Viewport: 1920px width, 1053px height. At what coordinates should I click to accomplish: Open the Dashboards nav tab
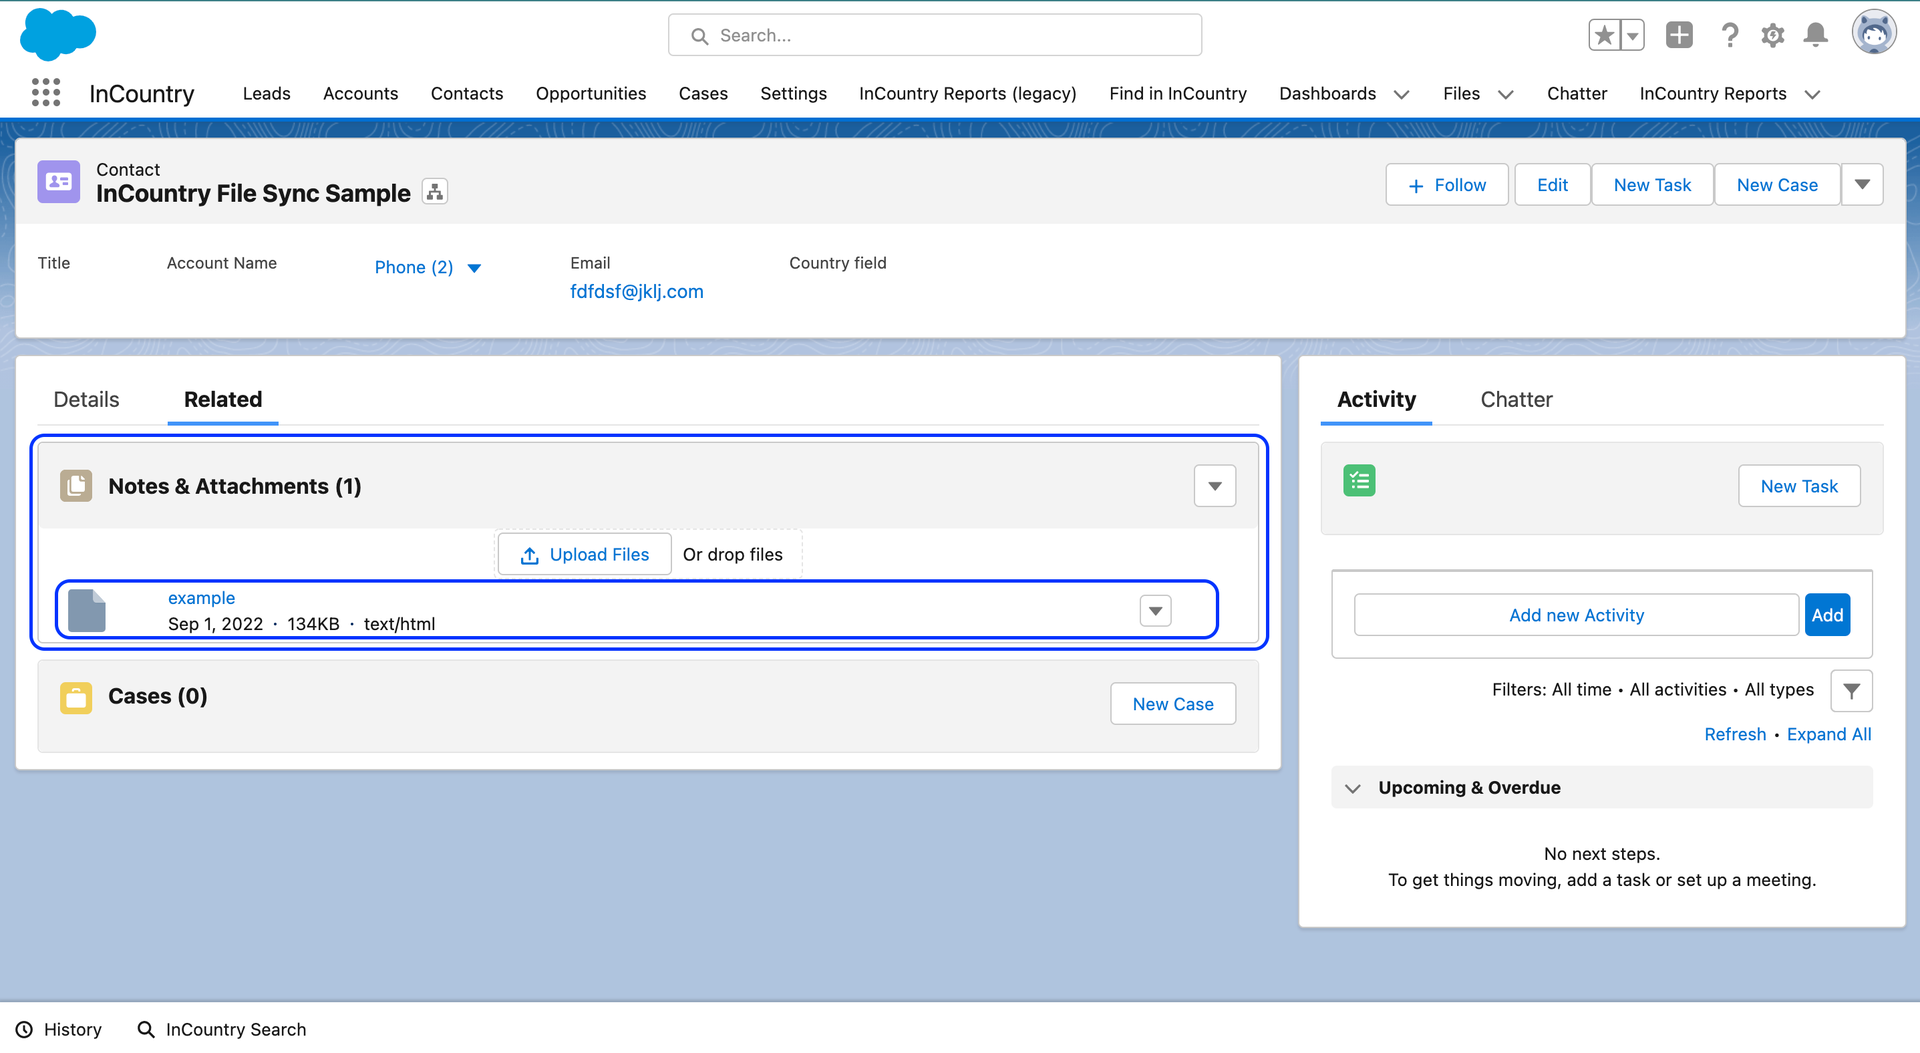point(1328,94)
